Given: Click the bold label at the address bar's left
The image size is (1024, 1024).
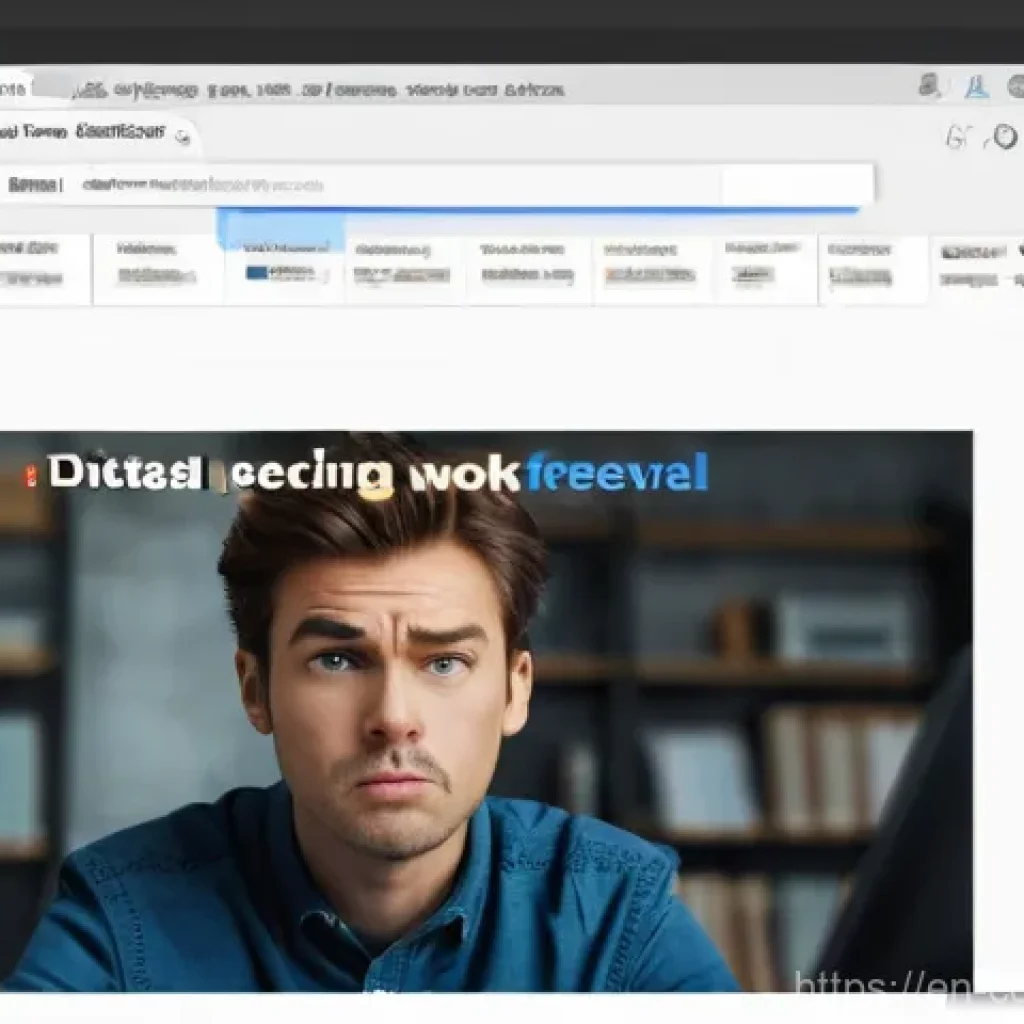Looking at the screenshot, I should tap(33, 185).
